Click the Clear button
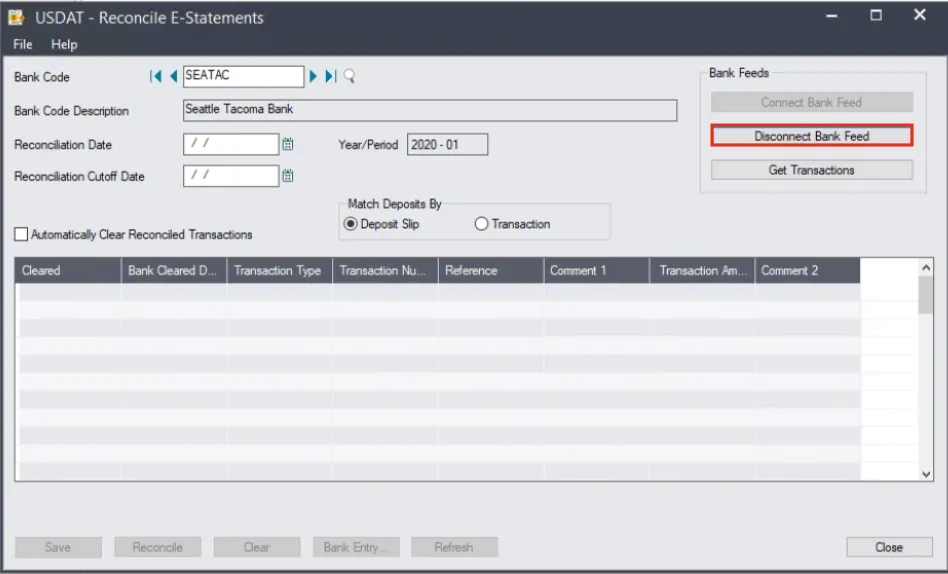The image size is (948, 574). 256,547
